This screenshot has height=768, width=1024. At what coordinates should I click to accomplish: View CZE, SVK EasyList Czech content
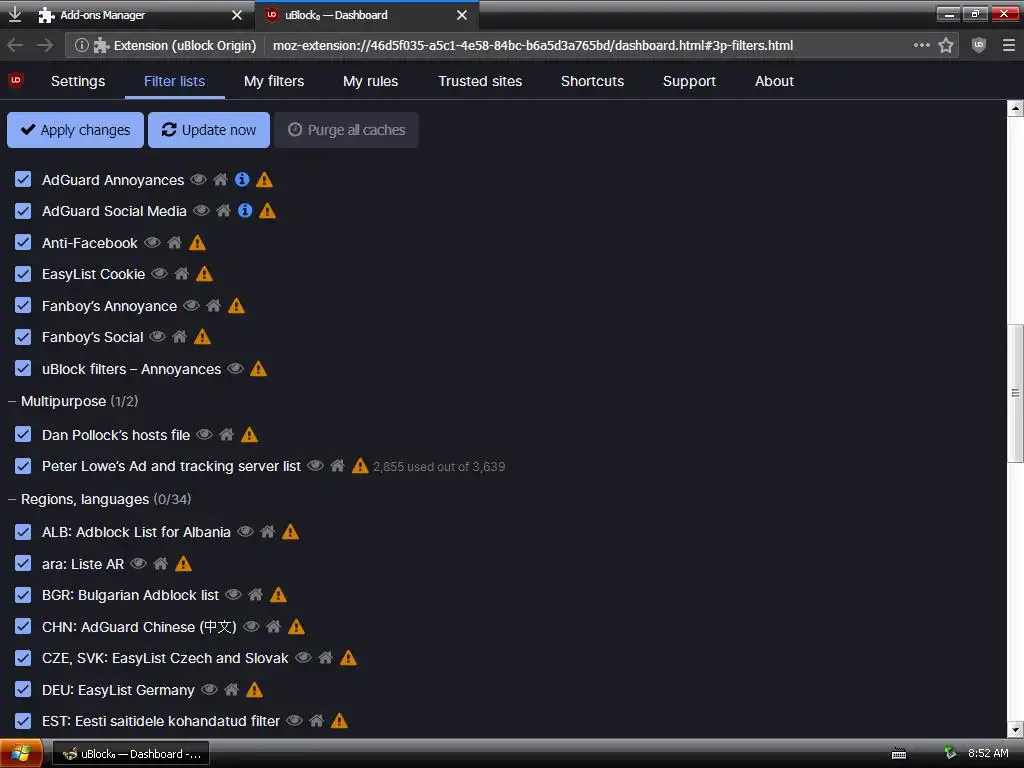click(303, 657)
